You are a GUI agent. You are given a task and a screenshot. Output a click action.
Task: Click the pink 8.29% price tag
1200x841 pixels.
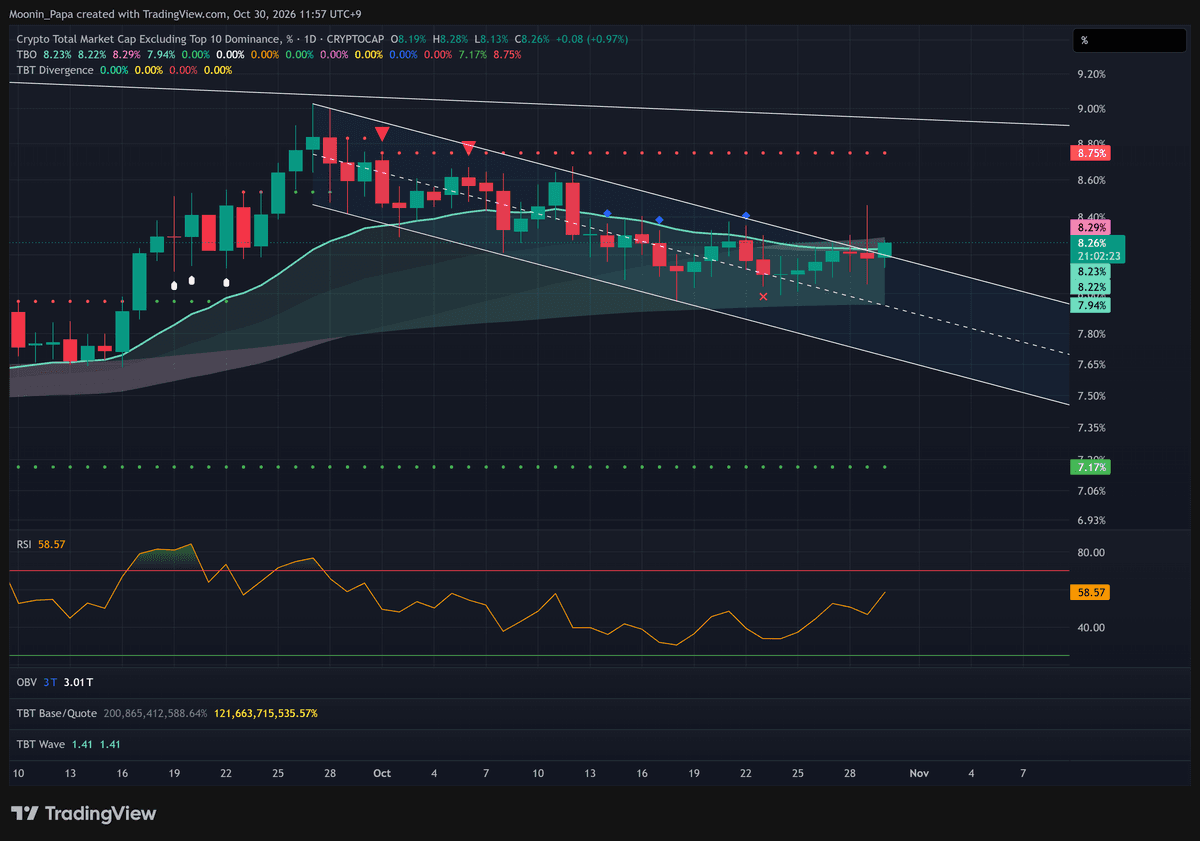pos(1090,228)
